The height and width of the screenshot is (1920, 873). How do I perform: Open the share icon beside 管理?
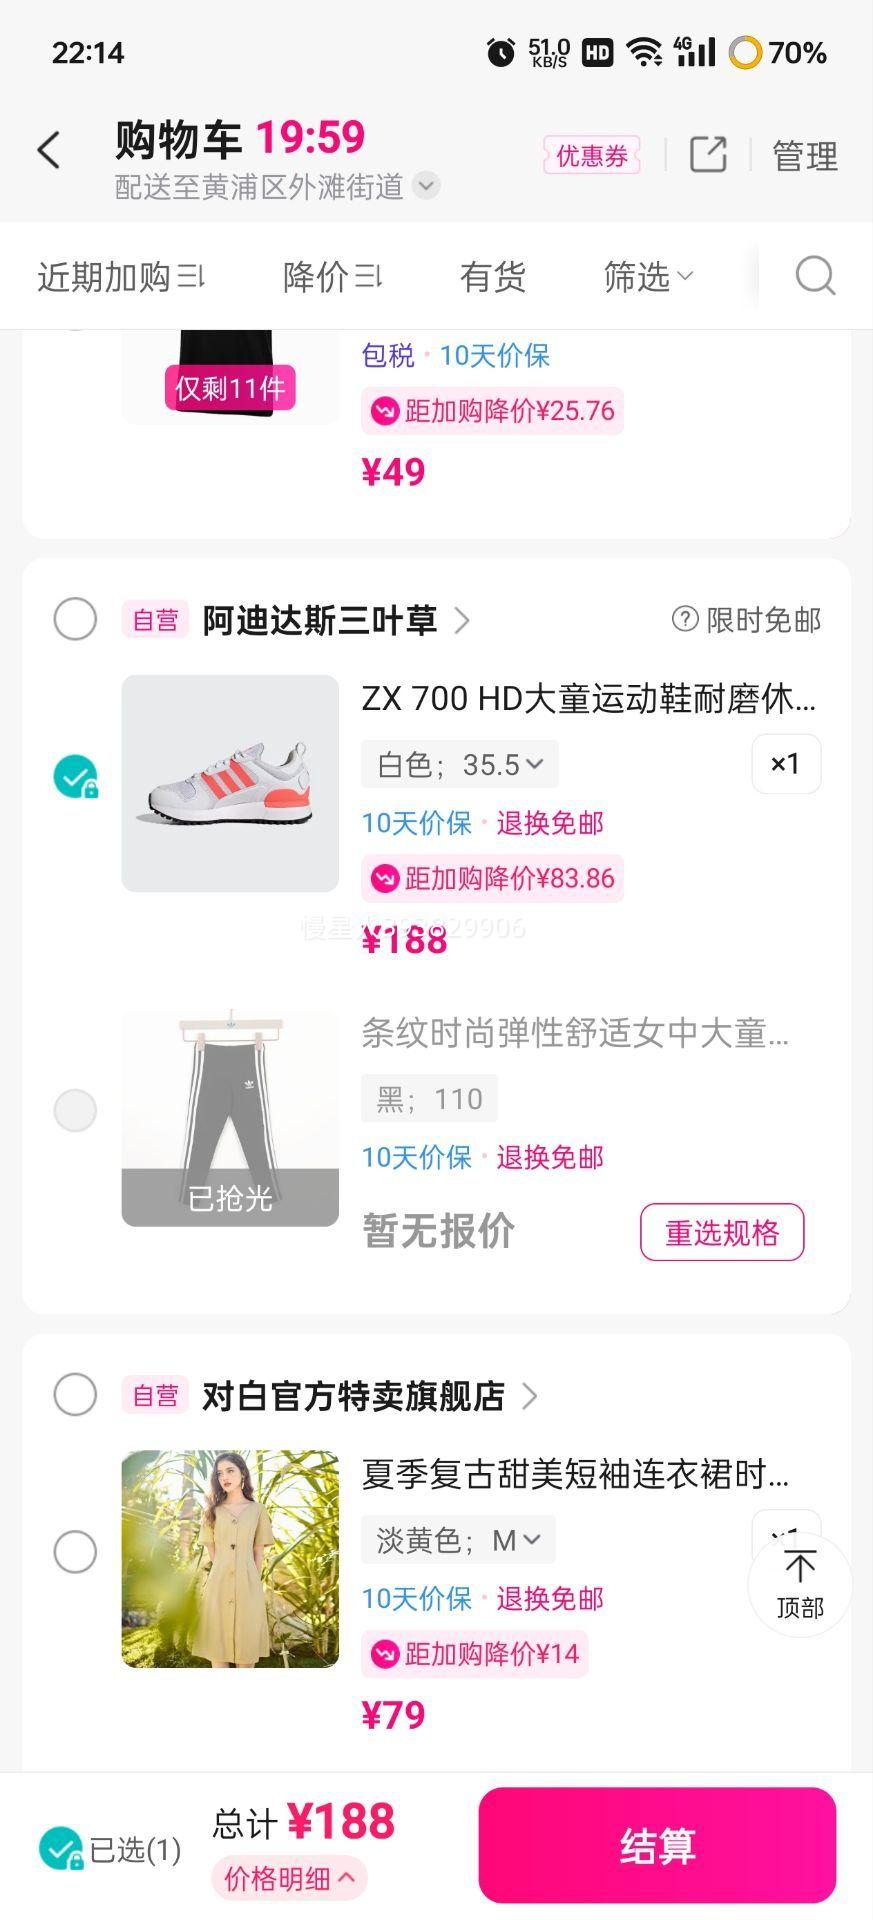[x=708, y=155]
